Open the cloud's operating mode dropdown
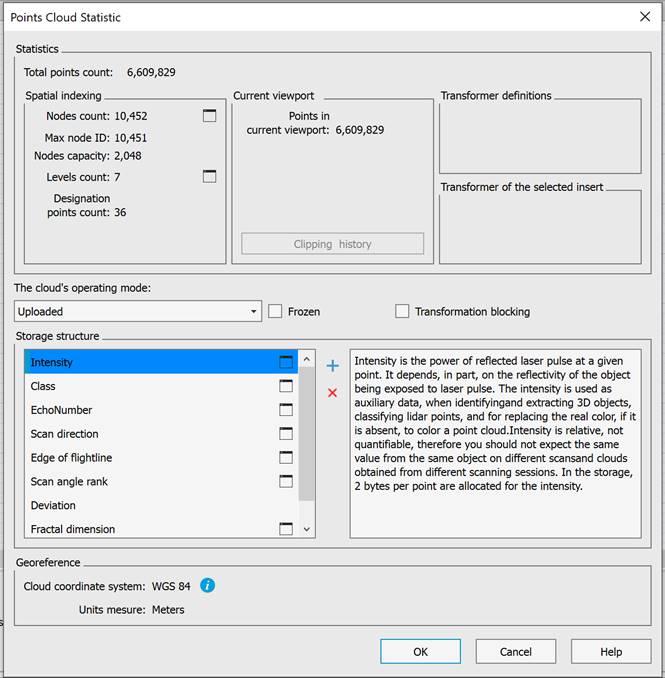 click(138, 311)
